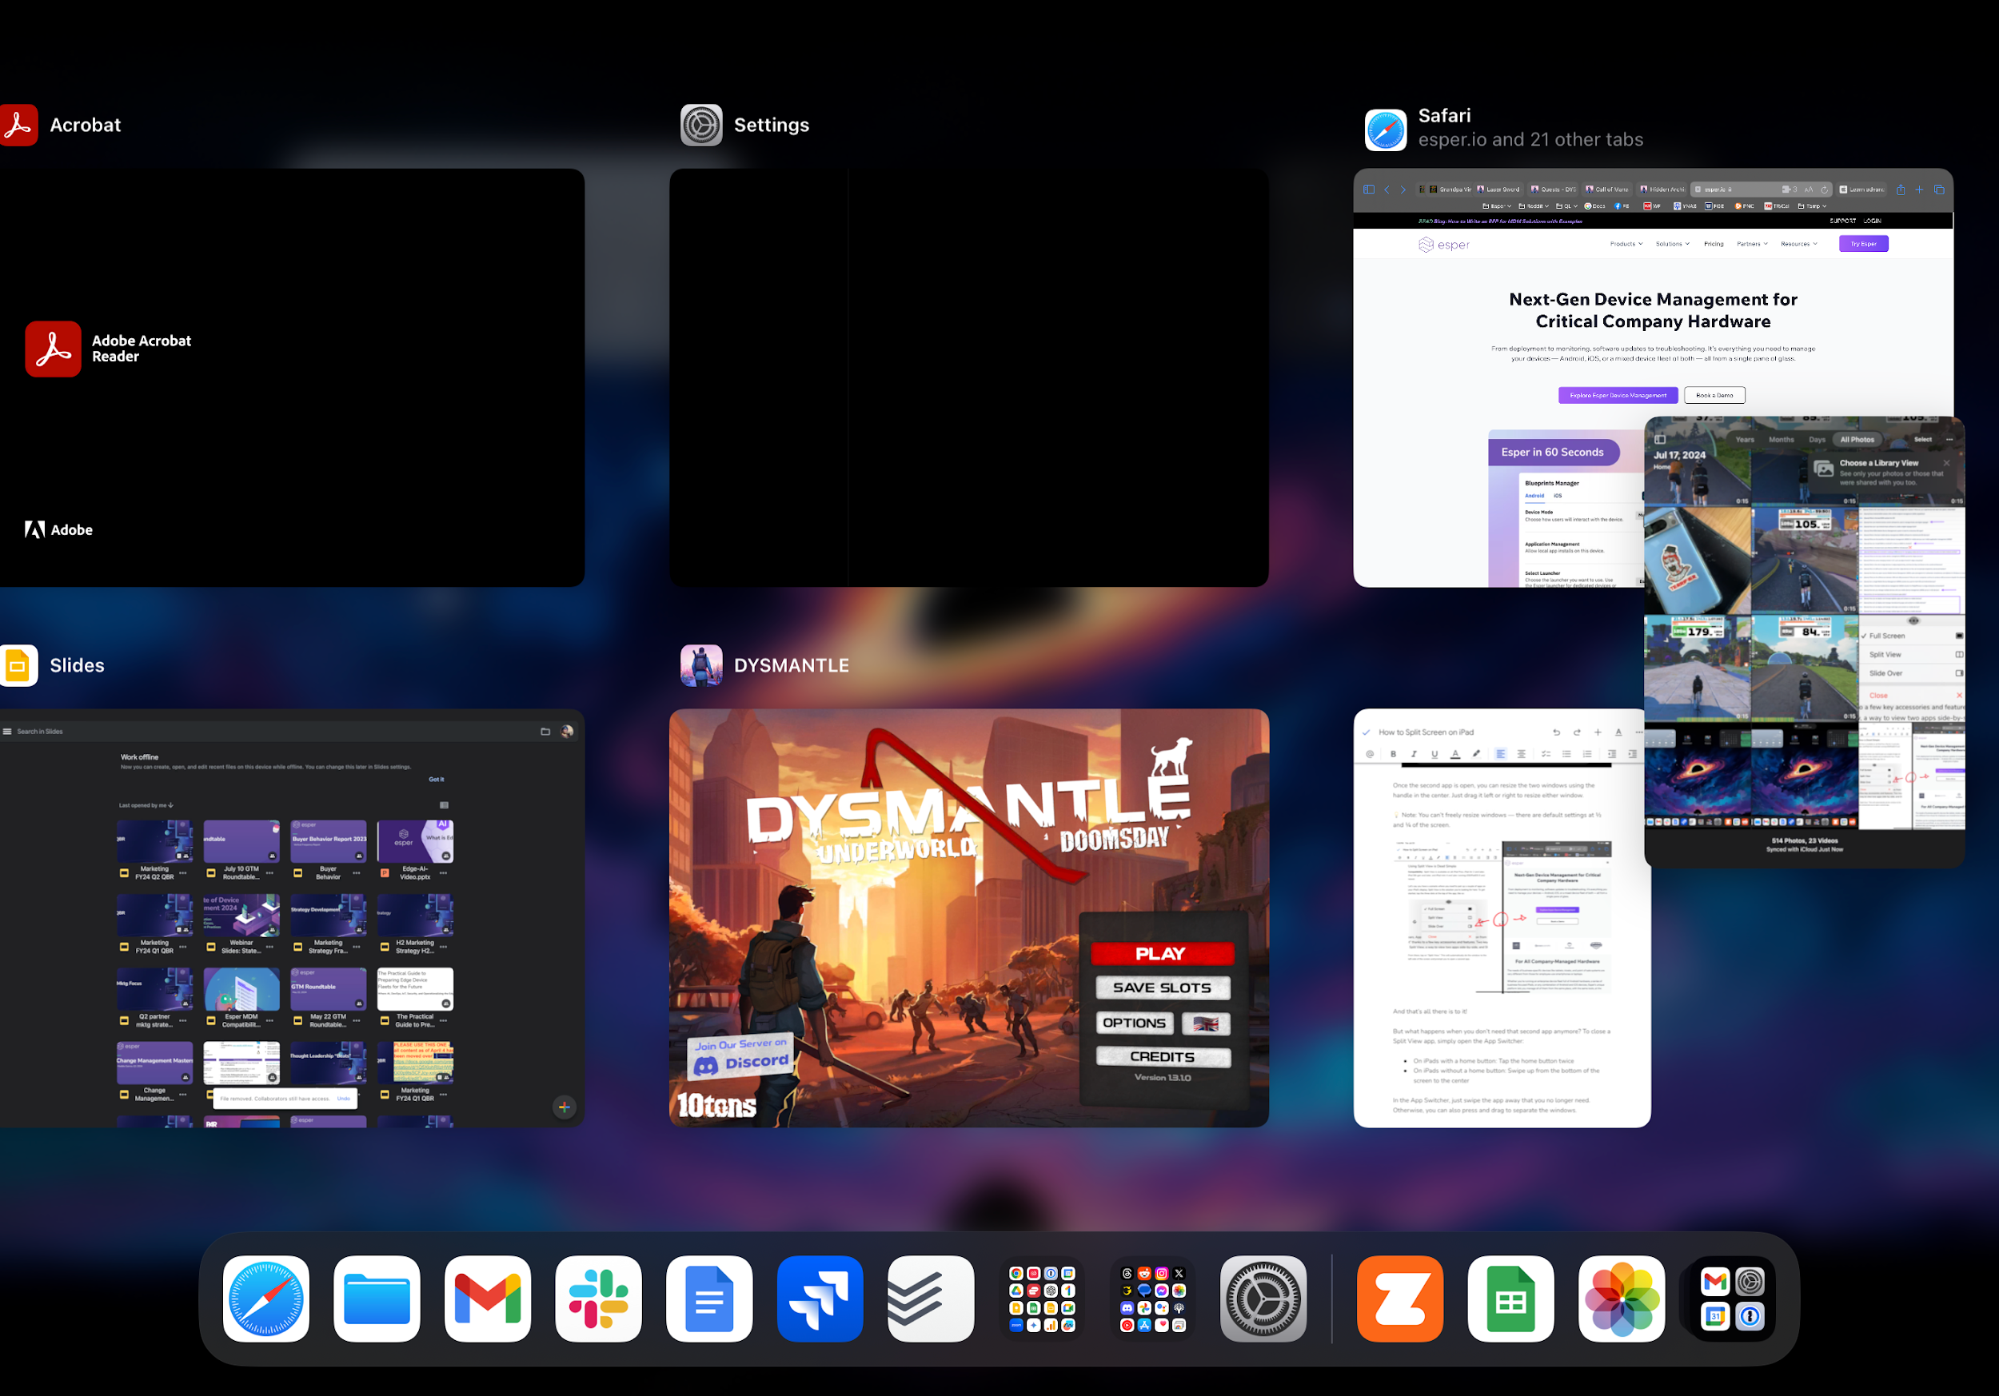Launch Slack from the dock
Viewport: 1999px width, 1397px height.
coord(598,1298)
